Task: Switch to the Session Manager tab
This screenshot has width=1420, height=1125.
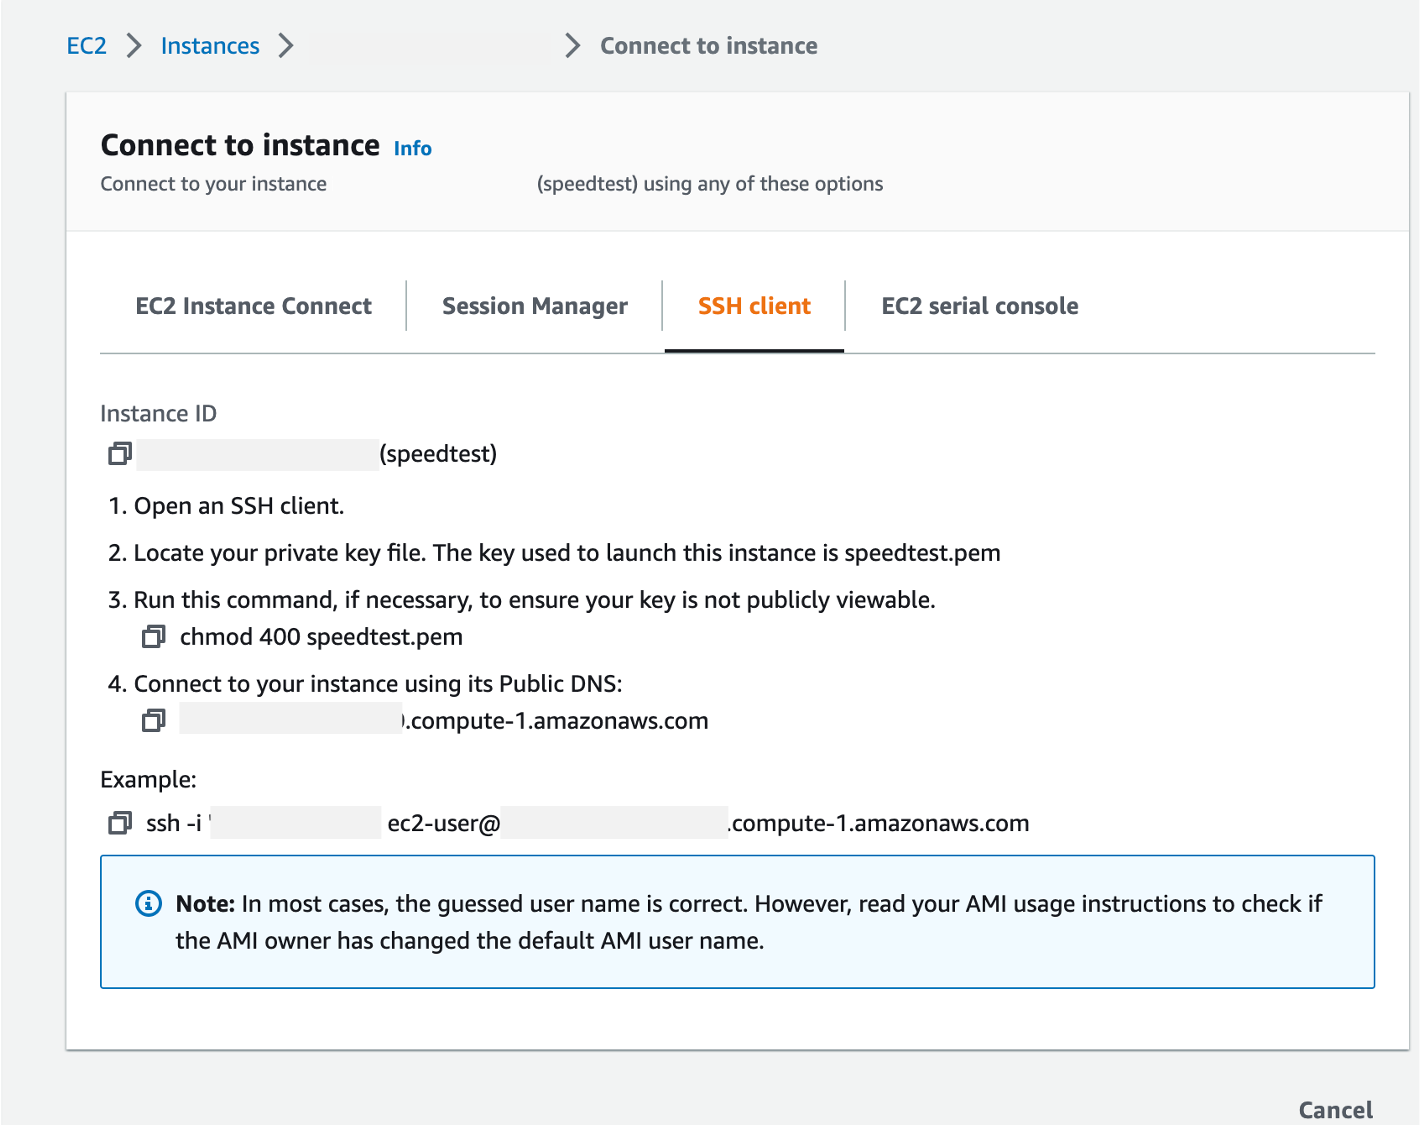Action: [x=535, y=306]
